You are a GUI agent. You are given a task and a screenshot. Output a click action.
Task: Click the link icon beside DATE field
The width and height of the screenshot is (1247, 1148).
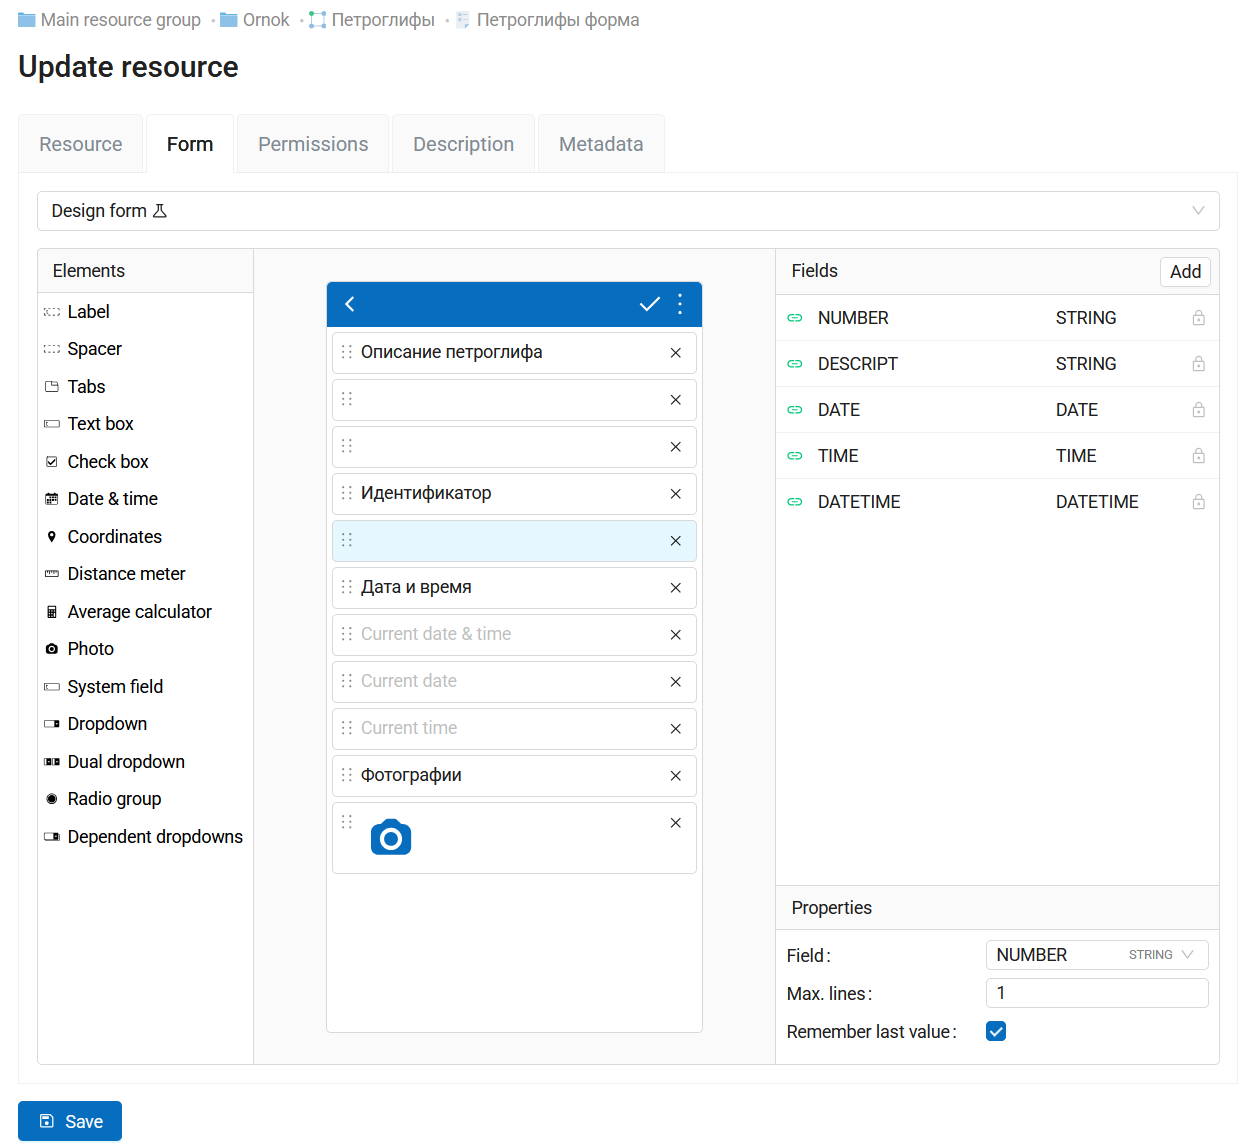795,410
